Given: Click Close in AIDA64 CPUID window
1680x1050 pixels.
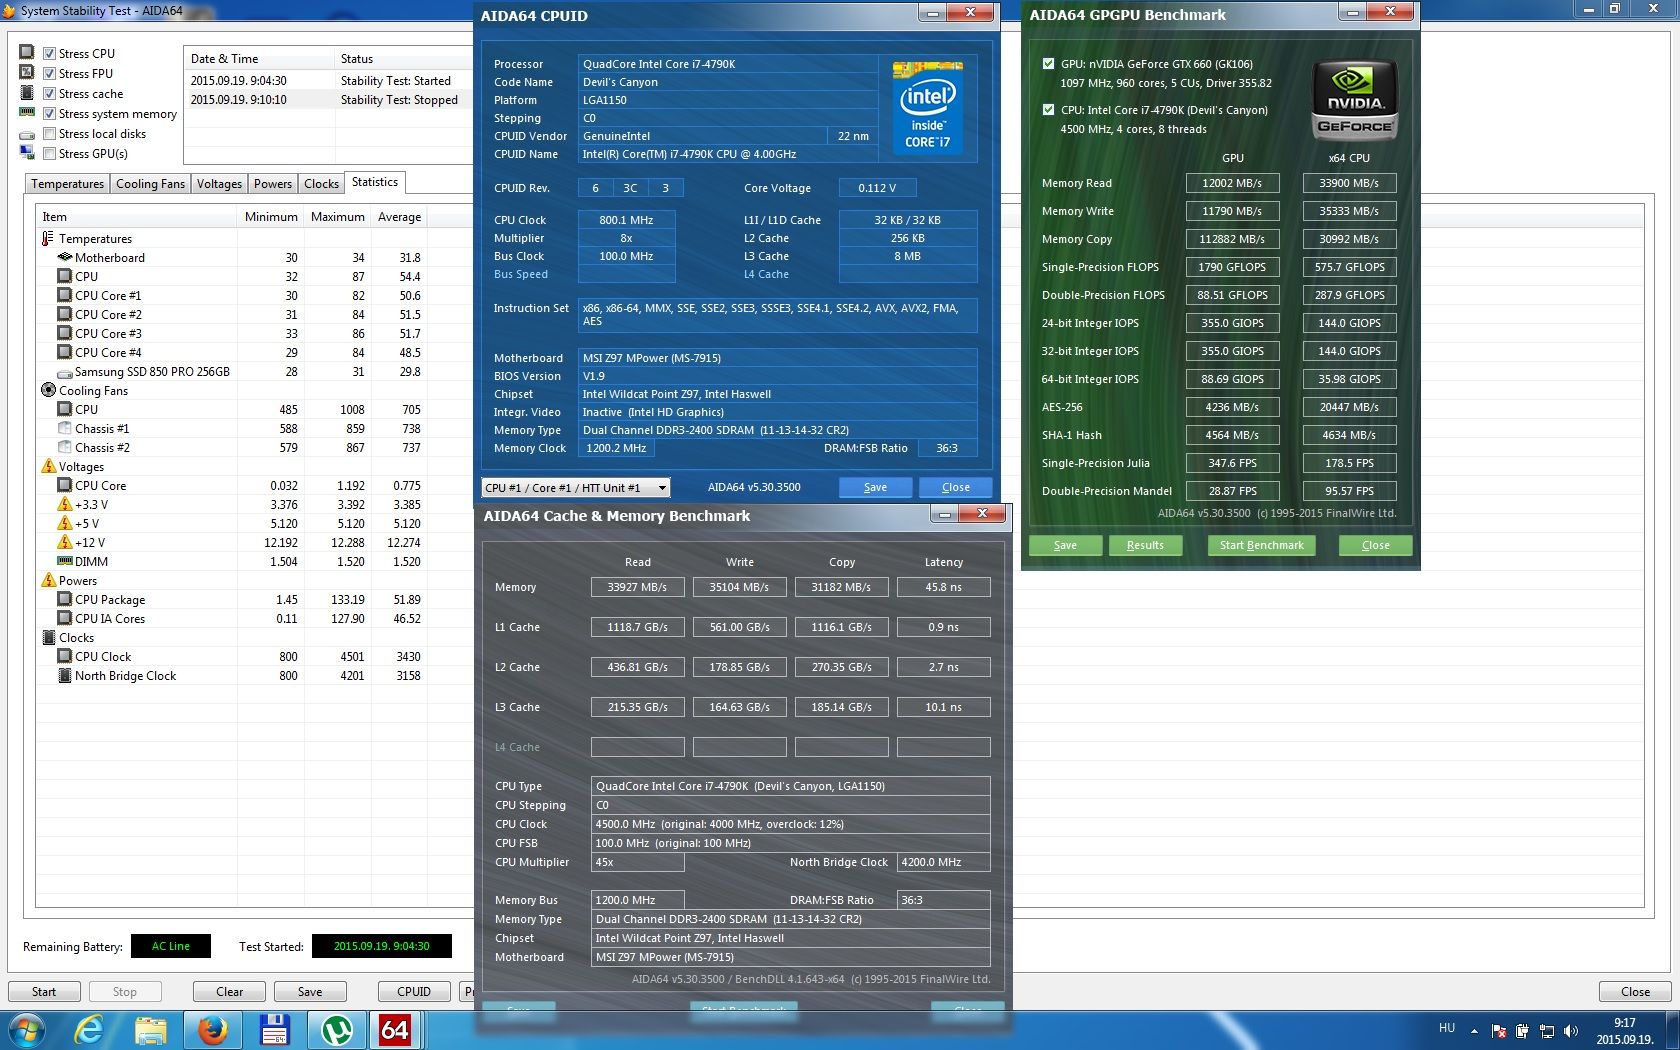Looking at the screenshot, I should [955, 487].
